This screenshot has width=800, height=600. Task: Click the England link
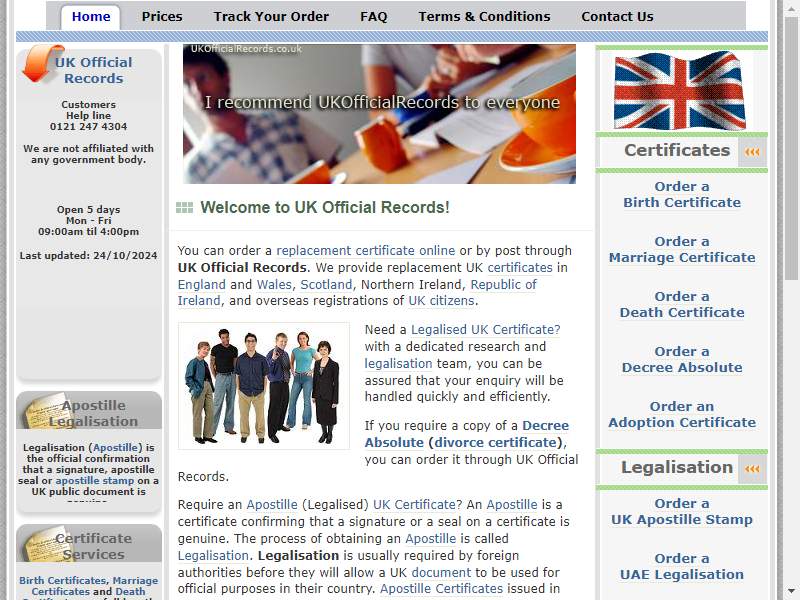pos(202,284)
